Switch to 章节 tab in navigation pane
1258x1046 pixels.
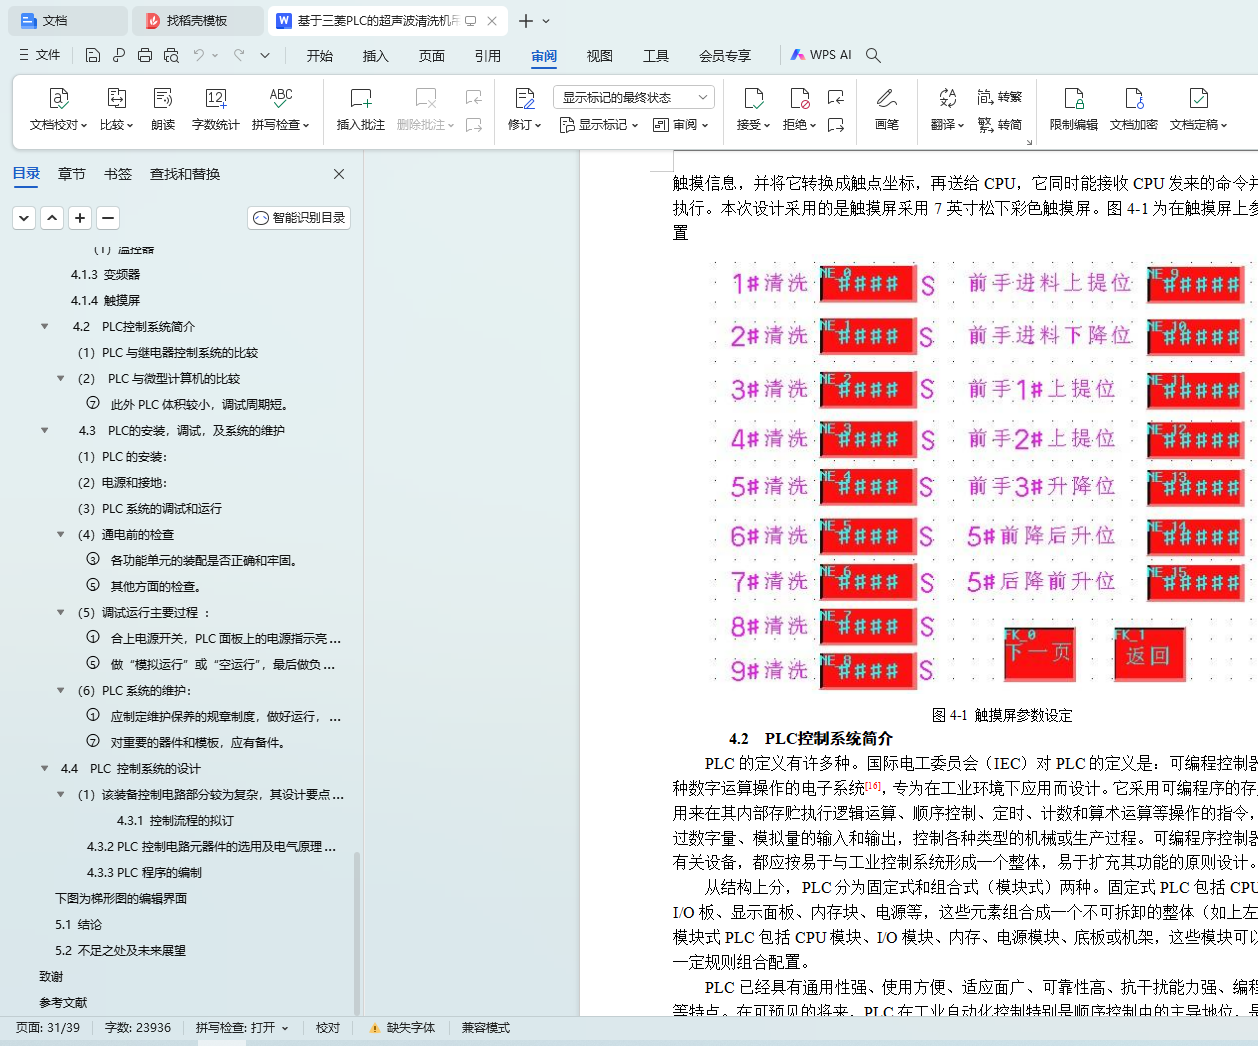(x=72, y=174)
